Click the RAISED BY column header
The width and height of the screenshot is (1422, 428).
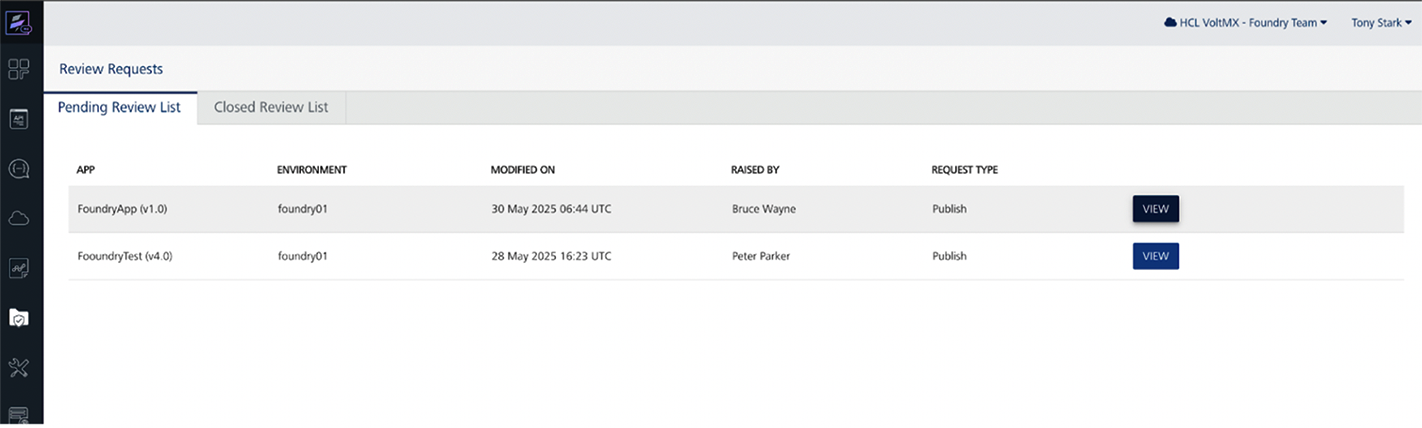tap(755, 170)
